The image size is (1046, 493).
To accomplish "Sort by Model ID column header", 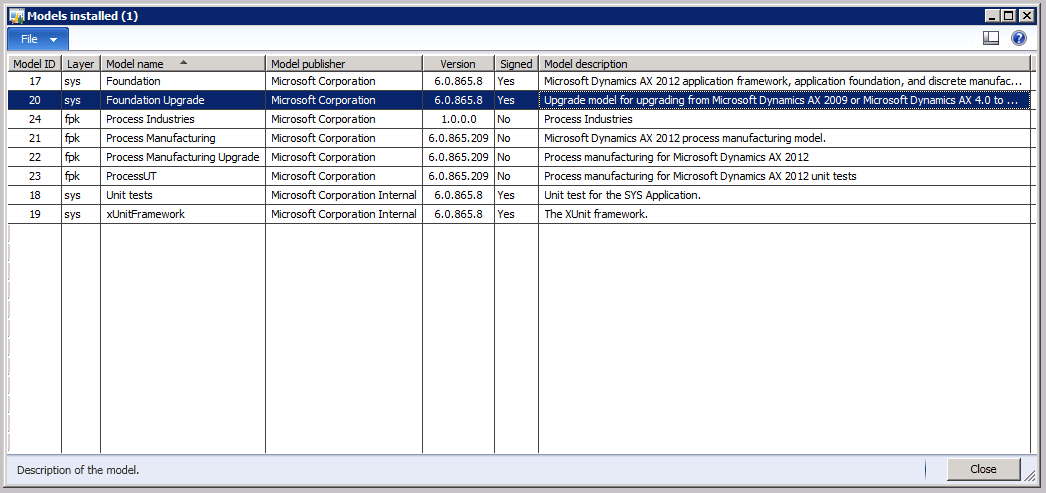I will point(35,64).
